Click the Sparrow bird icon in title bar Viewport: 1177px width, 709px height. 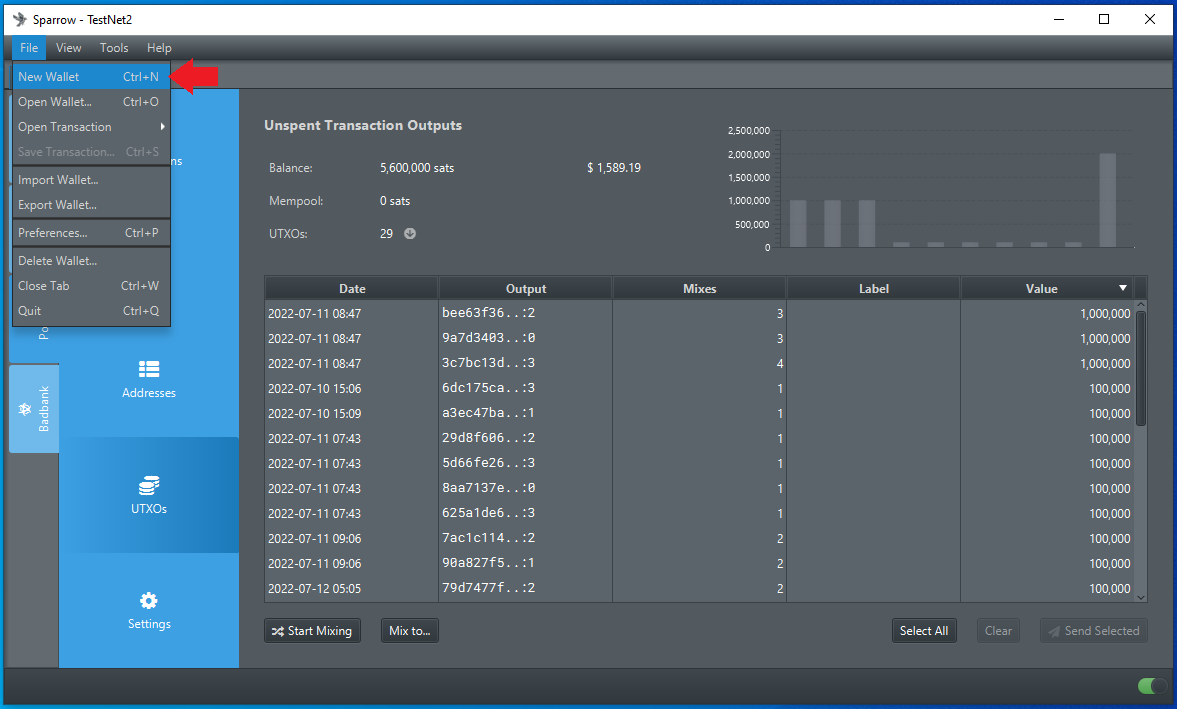point(20,20)
